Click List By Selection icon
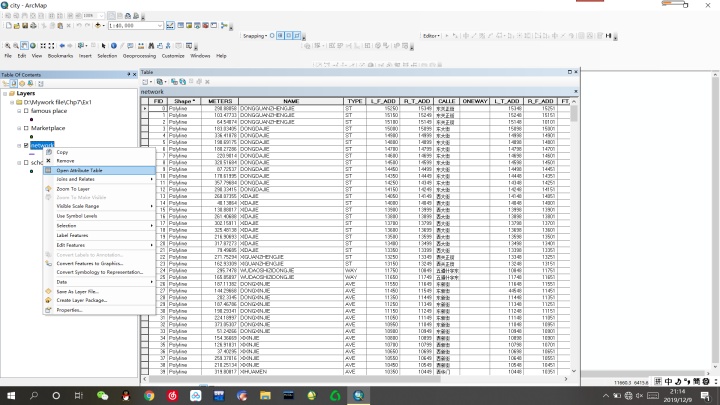Image resolution: width=720 pixels, height=405 pixels. point(30,84)
